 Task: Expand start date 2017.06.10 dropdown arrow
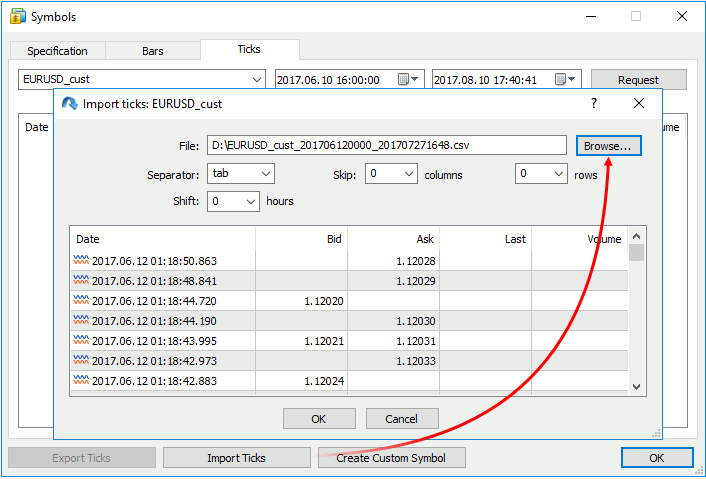[415, 79]
